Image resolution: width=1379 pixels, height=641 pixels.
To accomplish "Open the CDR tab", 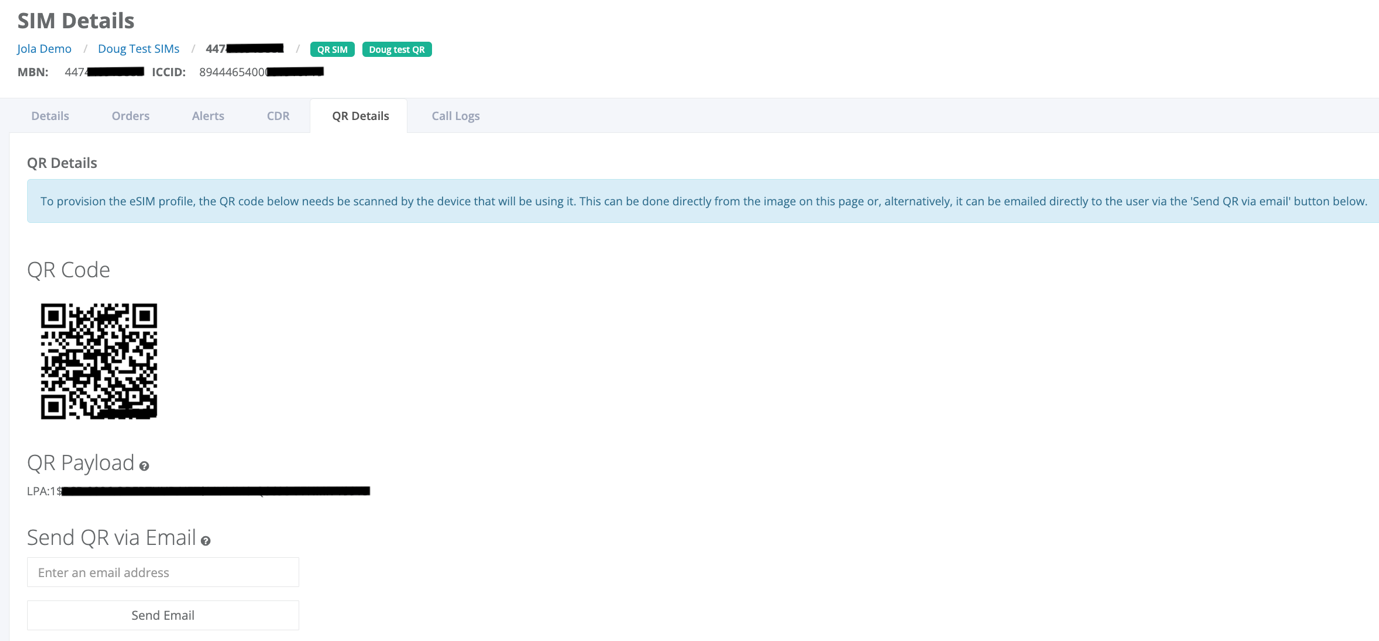I will pos(278,116).
